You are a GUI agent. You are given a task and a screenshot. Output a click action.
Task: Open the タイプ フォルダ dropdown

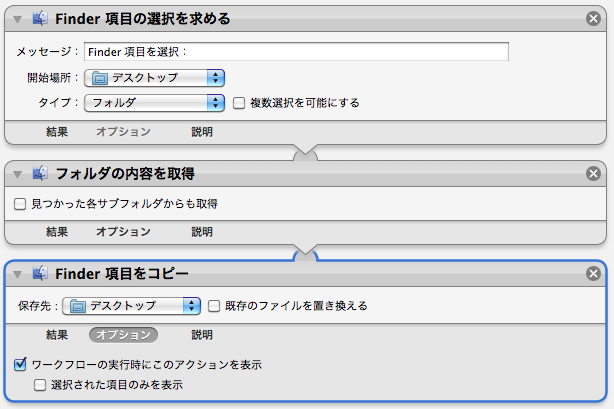pyautogui.click(x=155, y=102)
